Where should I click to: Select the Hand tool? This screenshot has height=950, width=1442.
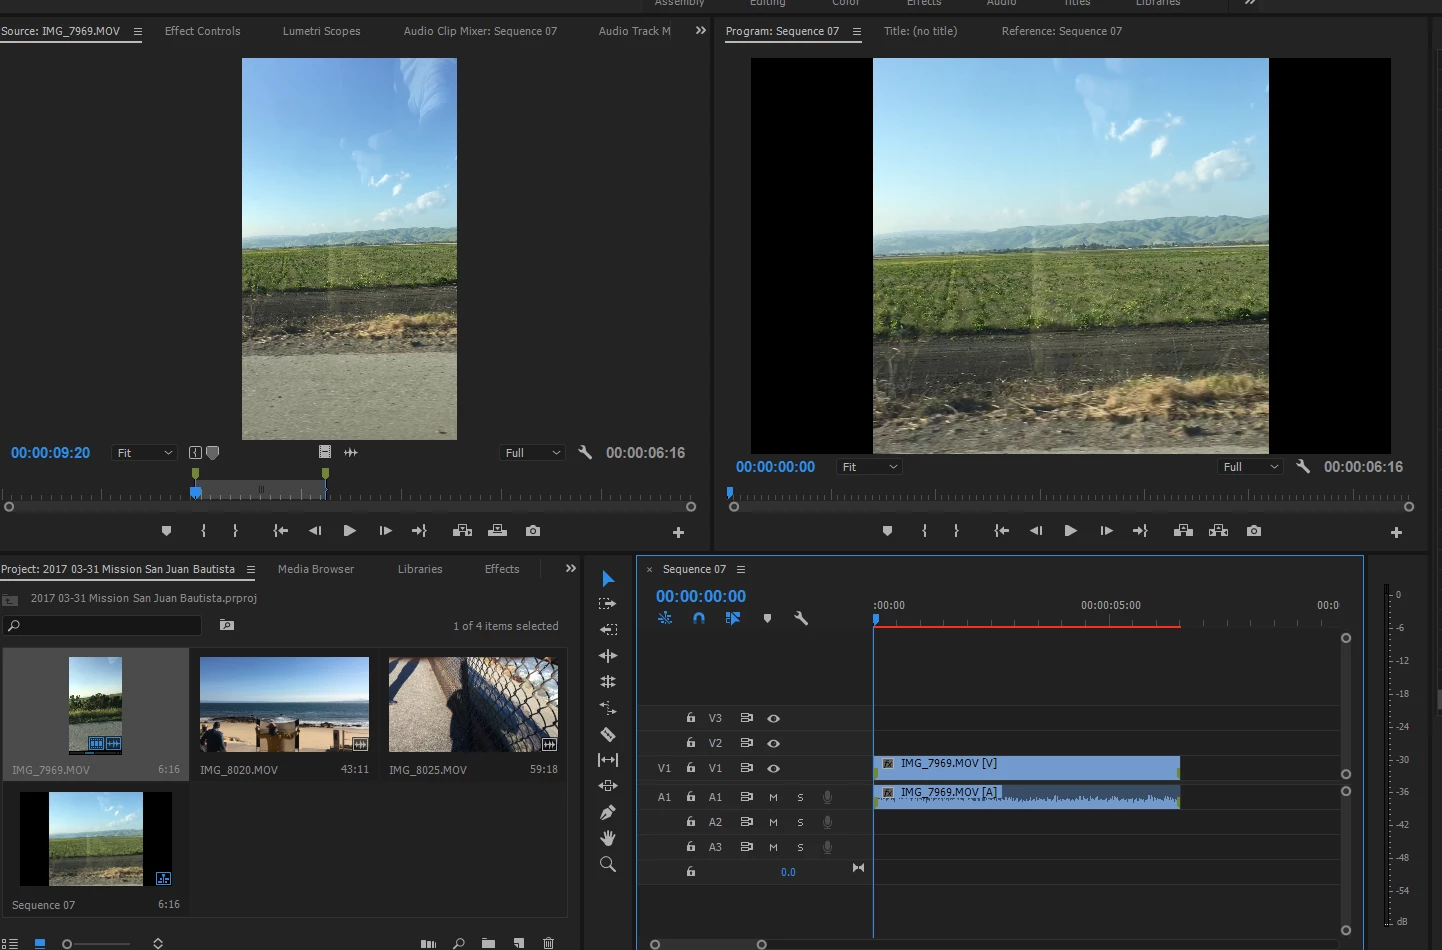tap(608, 838)
